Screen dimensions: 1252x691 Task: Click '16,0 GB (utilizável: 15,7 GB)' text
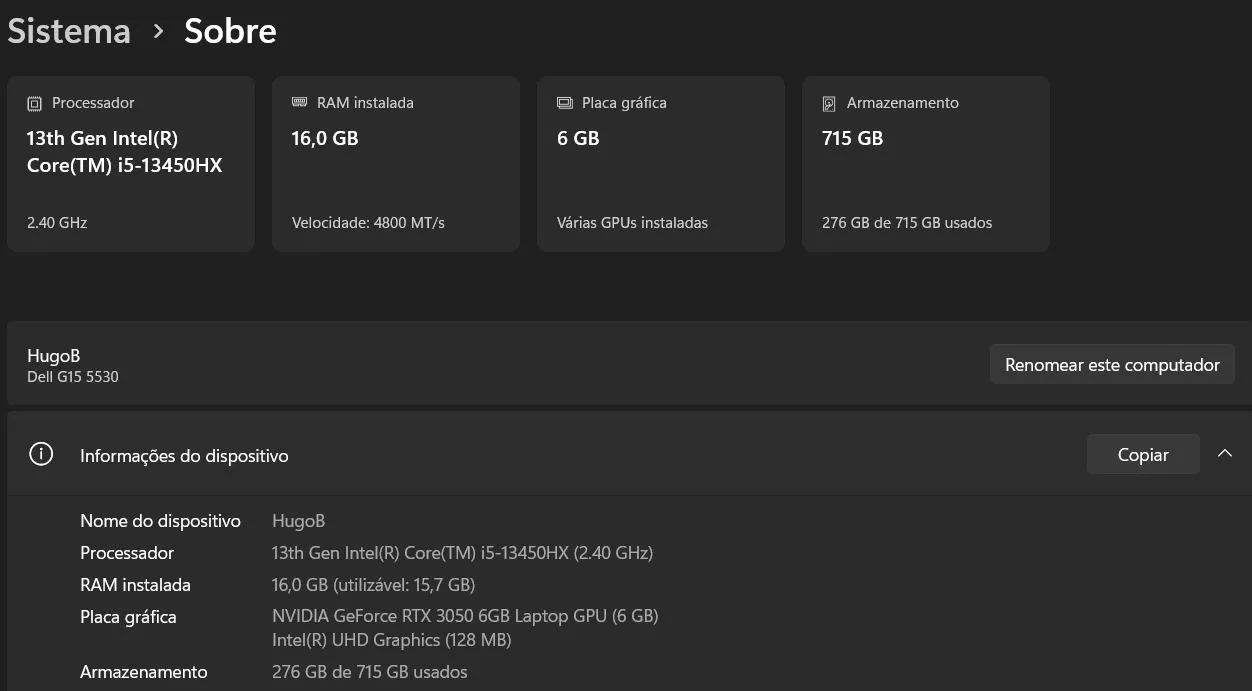coord(373,585)
